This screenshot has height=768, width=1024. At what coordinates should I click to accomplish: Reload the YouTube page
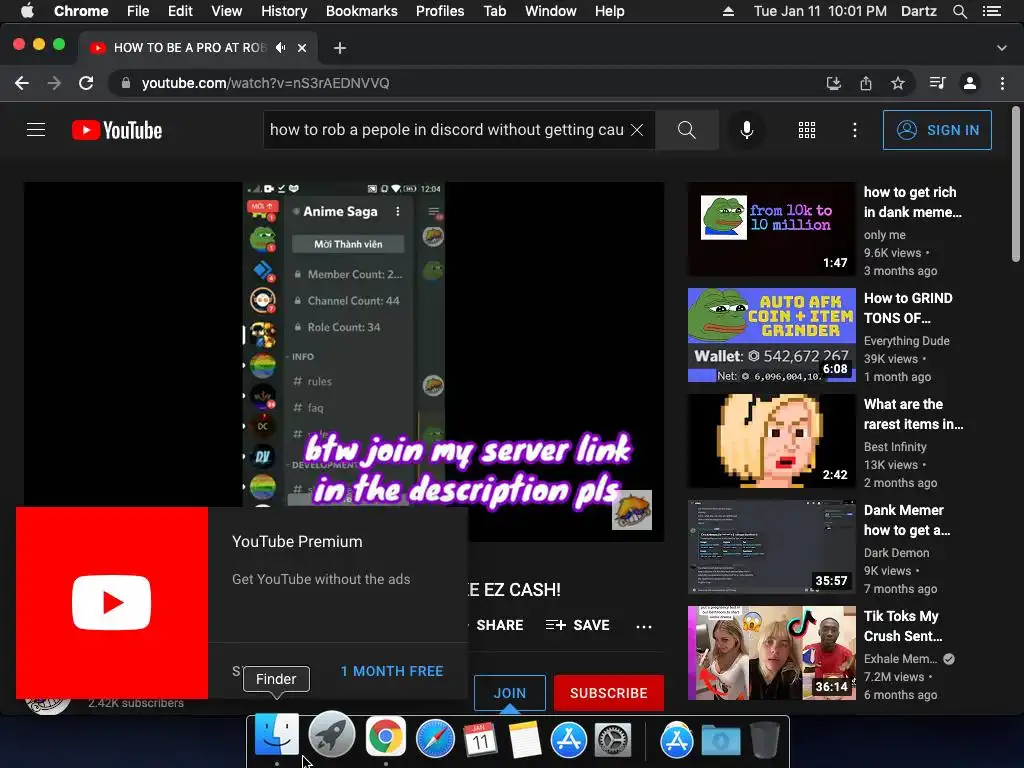click(86, 83)
